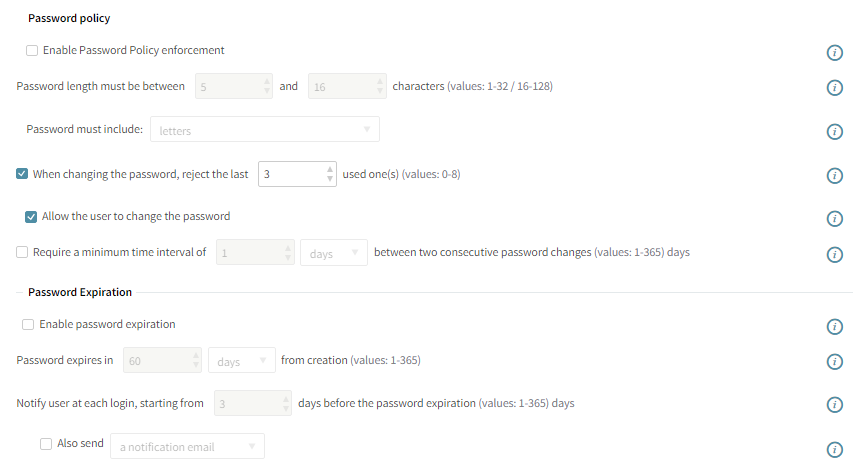Click info icon for Also send row
This screenshot has width=853, height=471.
[x=834, y=450]
